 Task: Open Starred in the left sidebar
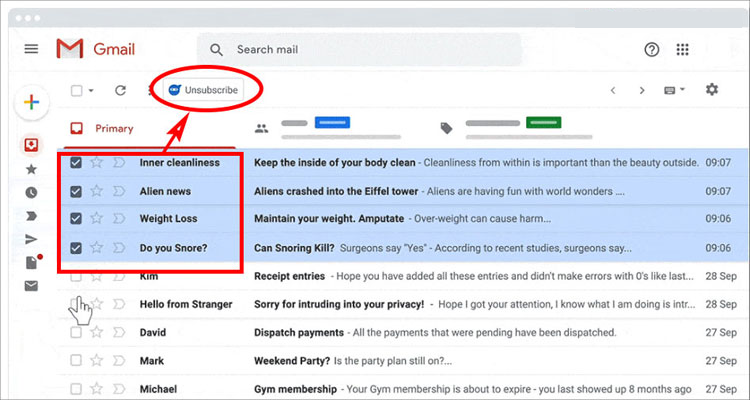tap(31, 169)
